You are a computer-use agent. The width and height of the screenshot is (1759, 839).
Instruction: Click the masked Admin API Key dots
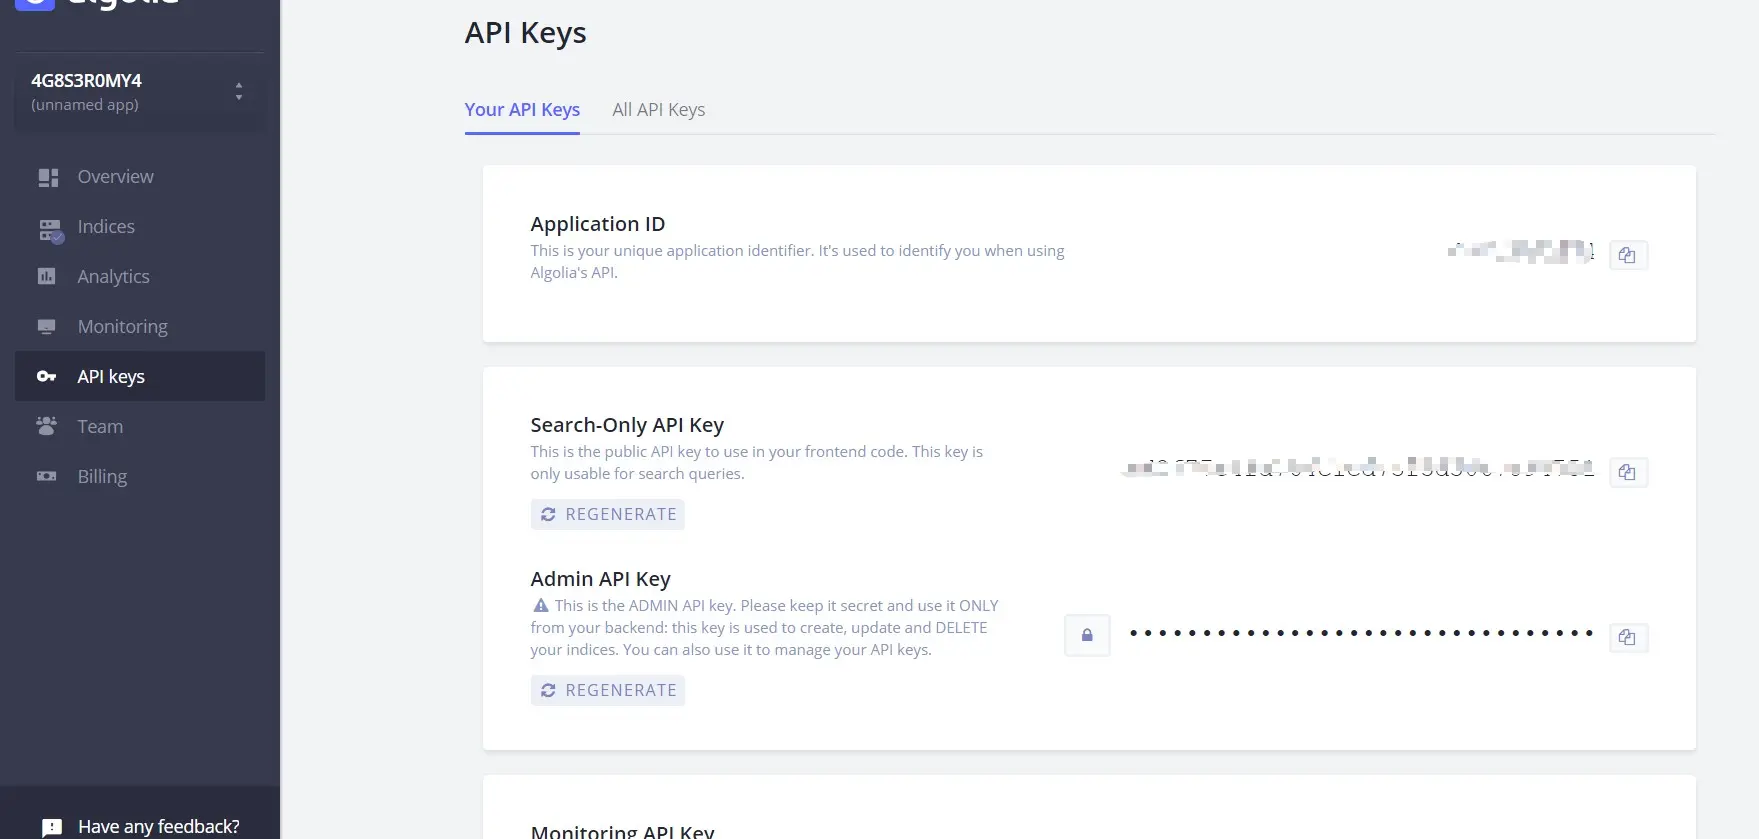pyautogui.click(x=1361, y=633)
